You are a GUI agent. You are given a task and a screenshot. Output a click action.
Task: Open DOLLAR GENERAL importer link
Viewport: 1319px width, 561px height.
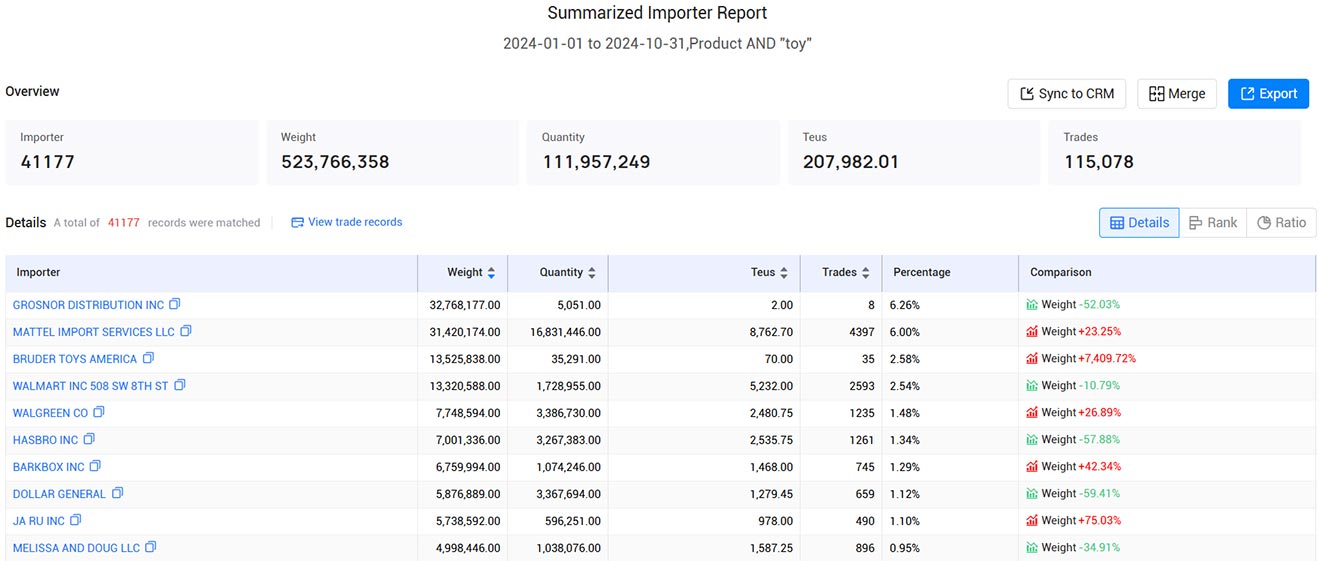pos(59,494)
